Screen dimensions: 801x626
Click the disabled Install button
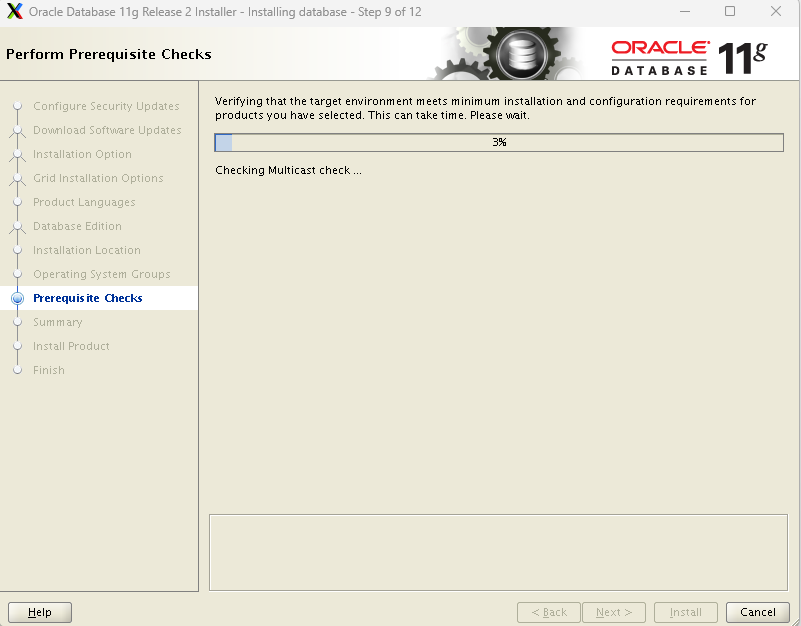pos(686,612)
